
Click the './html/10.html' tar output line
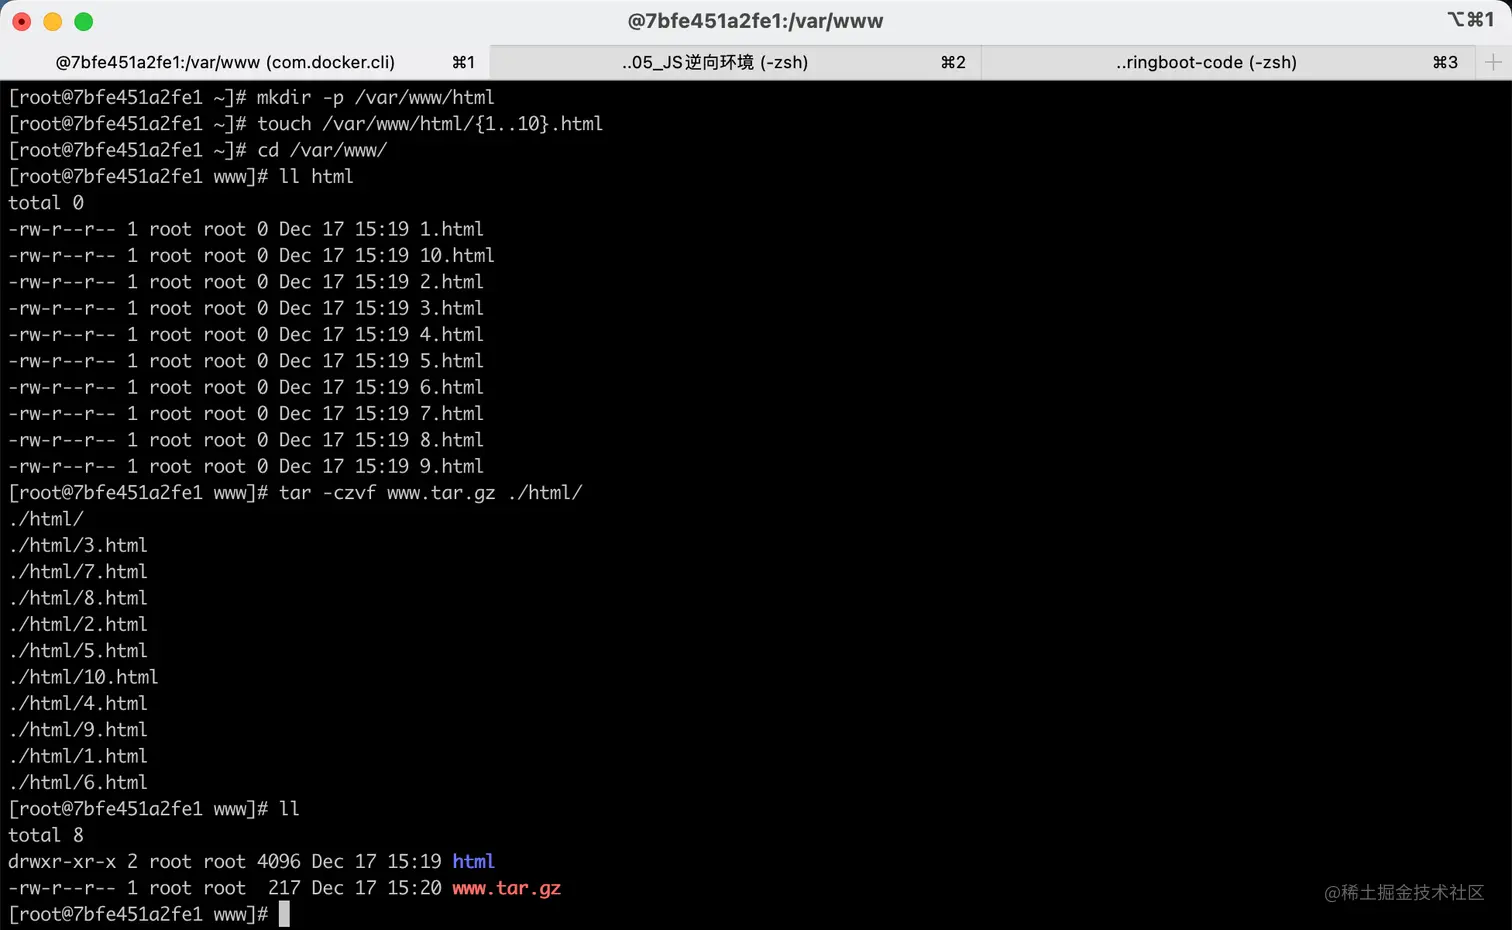point(83,677)
